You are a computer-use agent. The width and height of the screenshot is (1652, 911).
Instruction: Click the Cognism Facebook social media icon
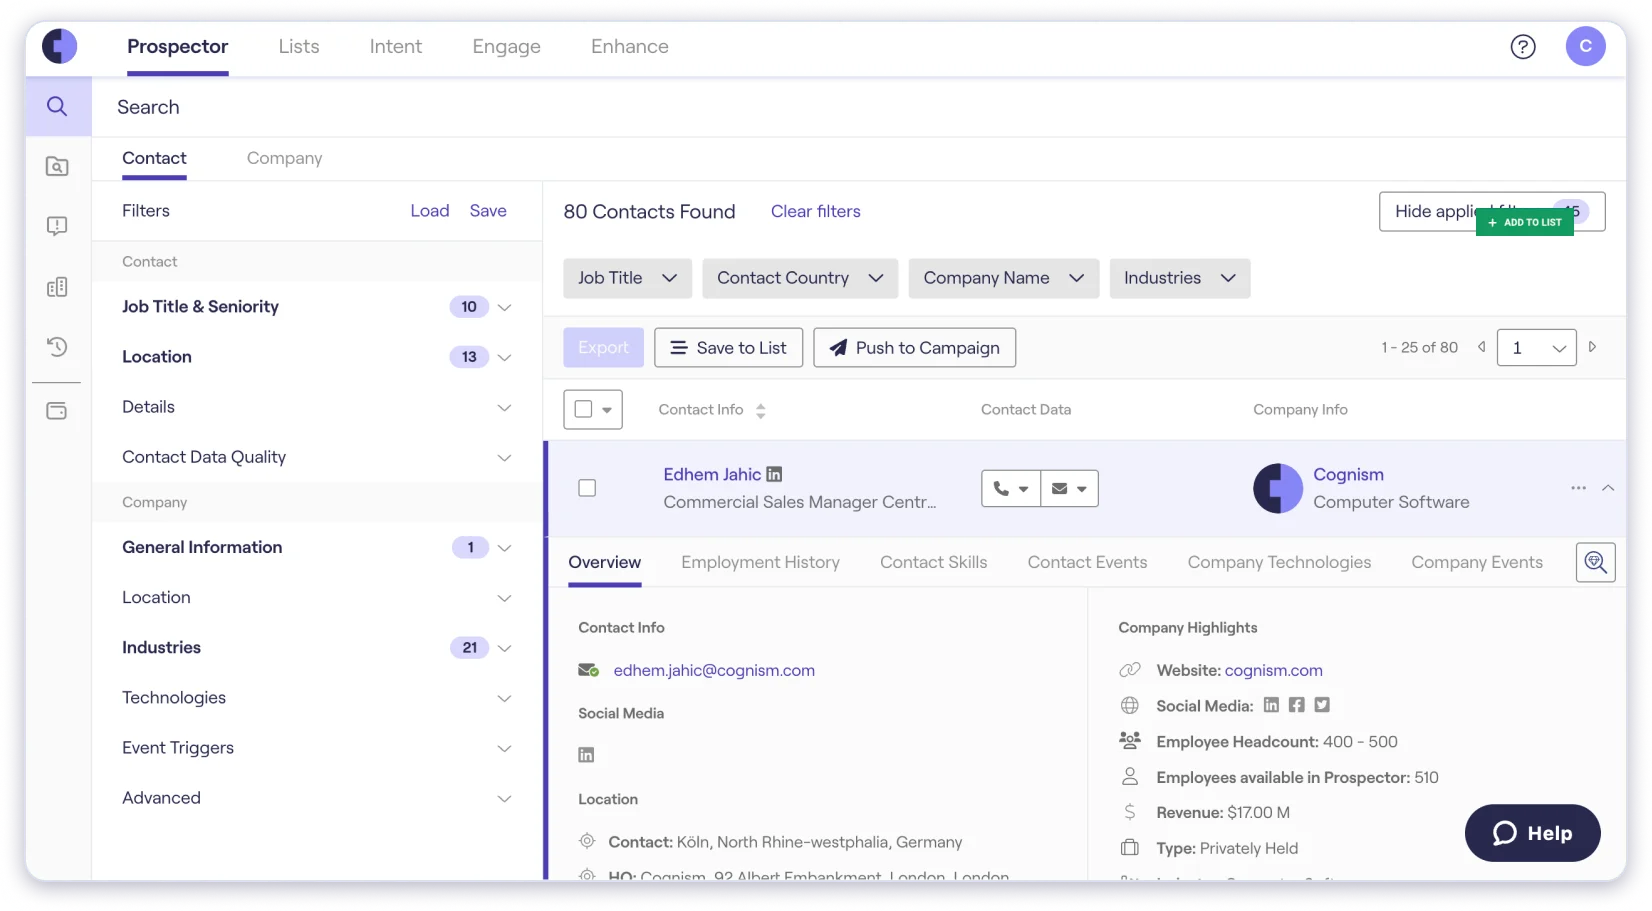1296,705
